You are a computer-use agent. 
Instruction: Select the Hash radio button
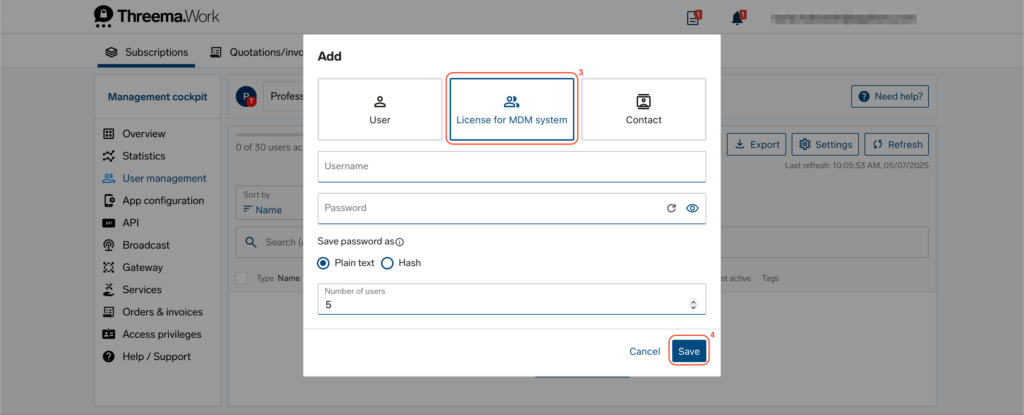coord(387,263)
